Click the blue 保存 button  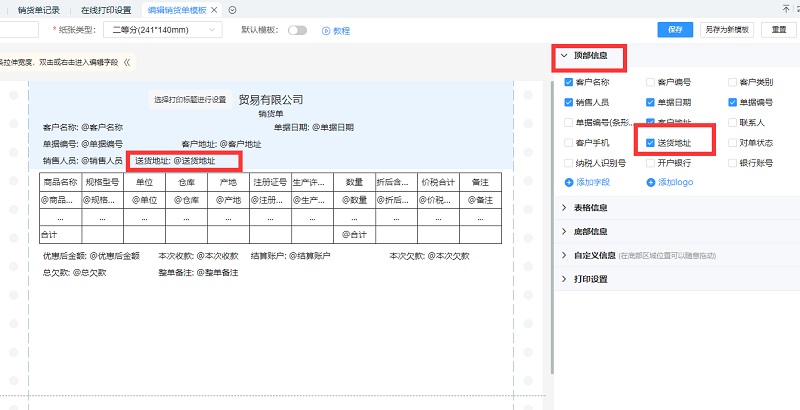(674, 30)
